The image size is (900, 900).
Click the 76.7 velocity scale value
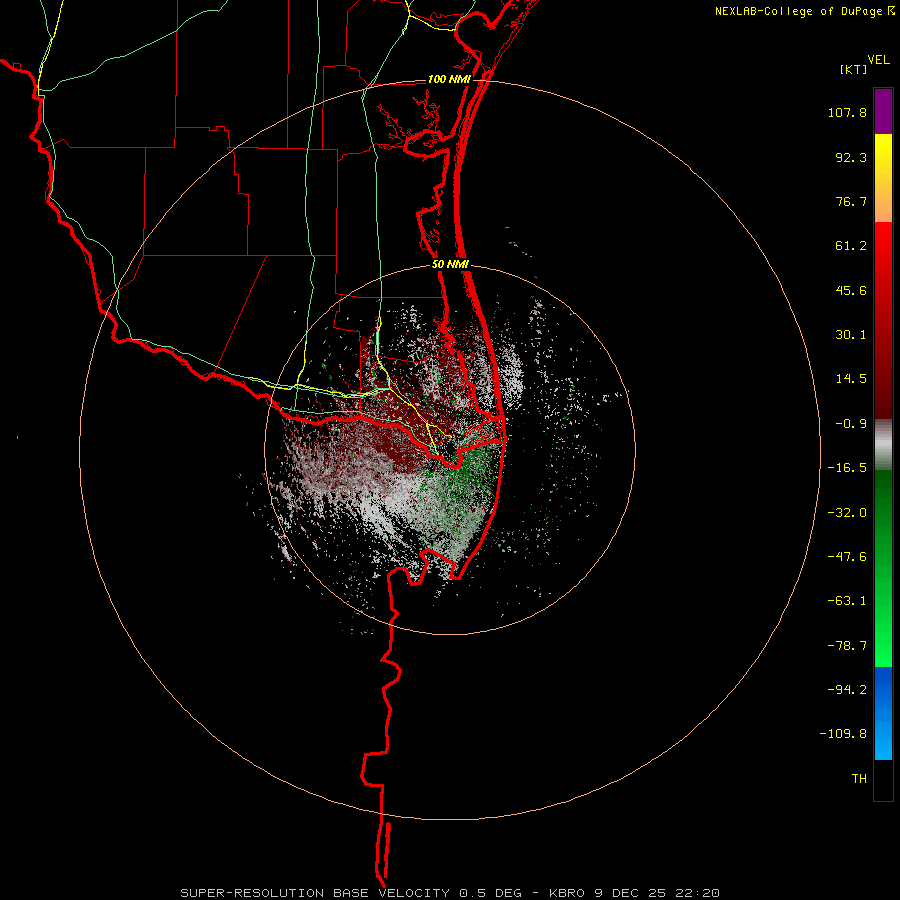coord(851,201)
